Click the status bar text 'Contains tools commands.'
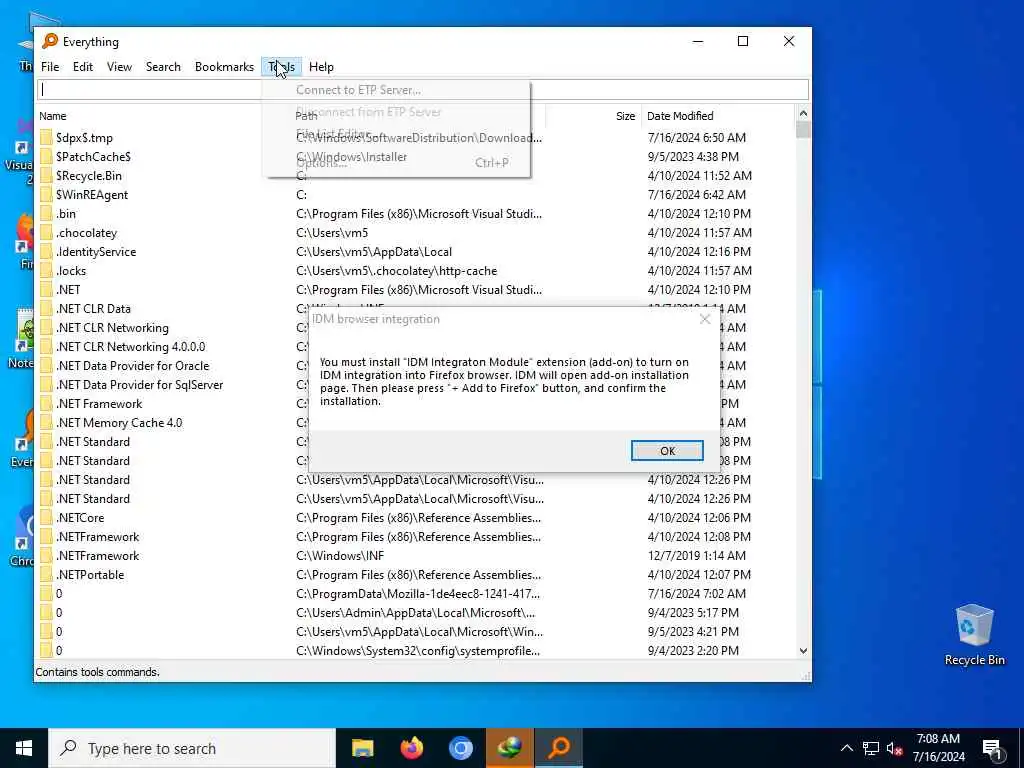 coord(97,672)
